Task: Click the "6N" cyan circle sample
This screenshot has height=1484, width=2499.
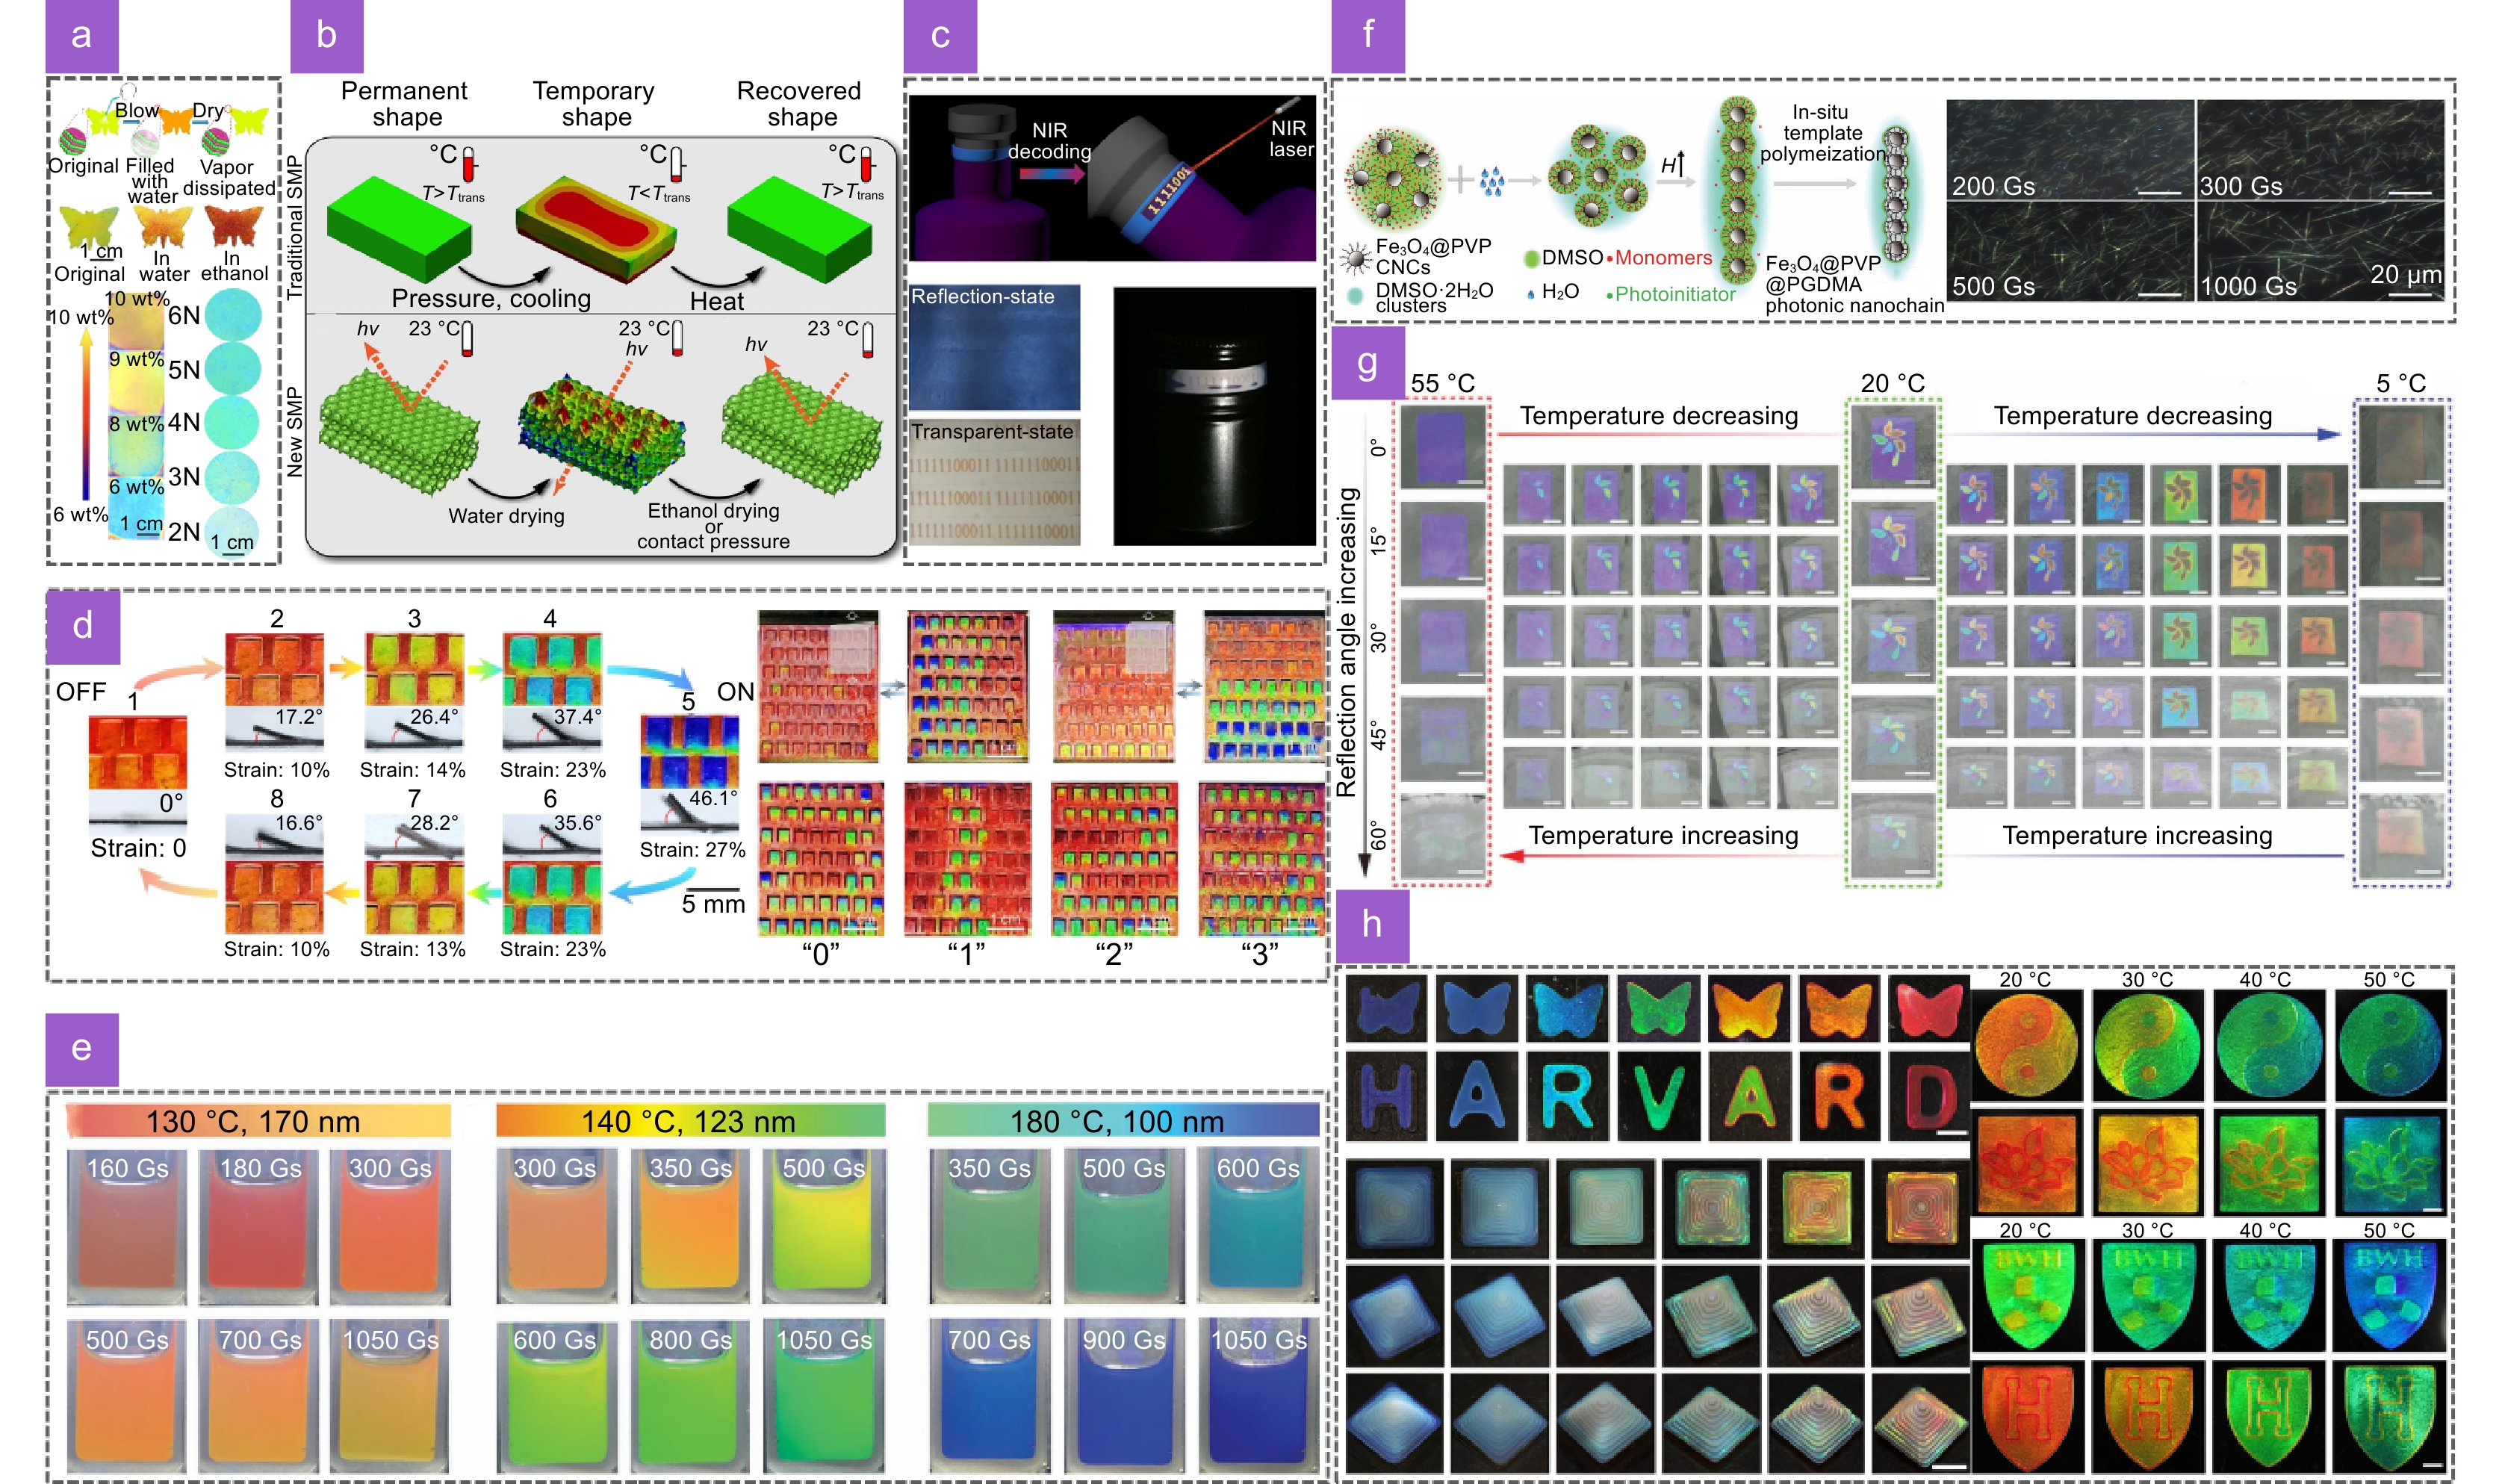Action: coord(233,315)
